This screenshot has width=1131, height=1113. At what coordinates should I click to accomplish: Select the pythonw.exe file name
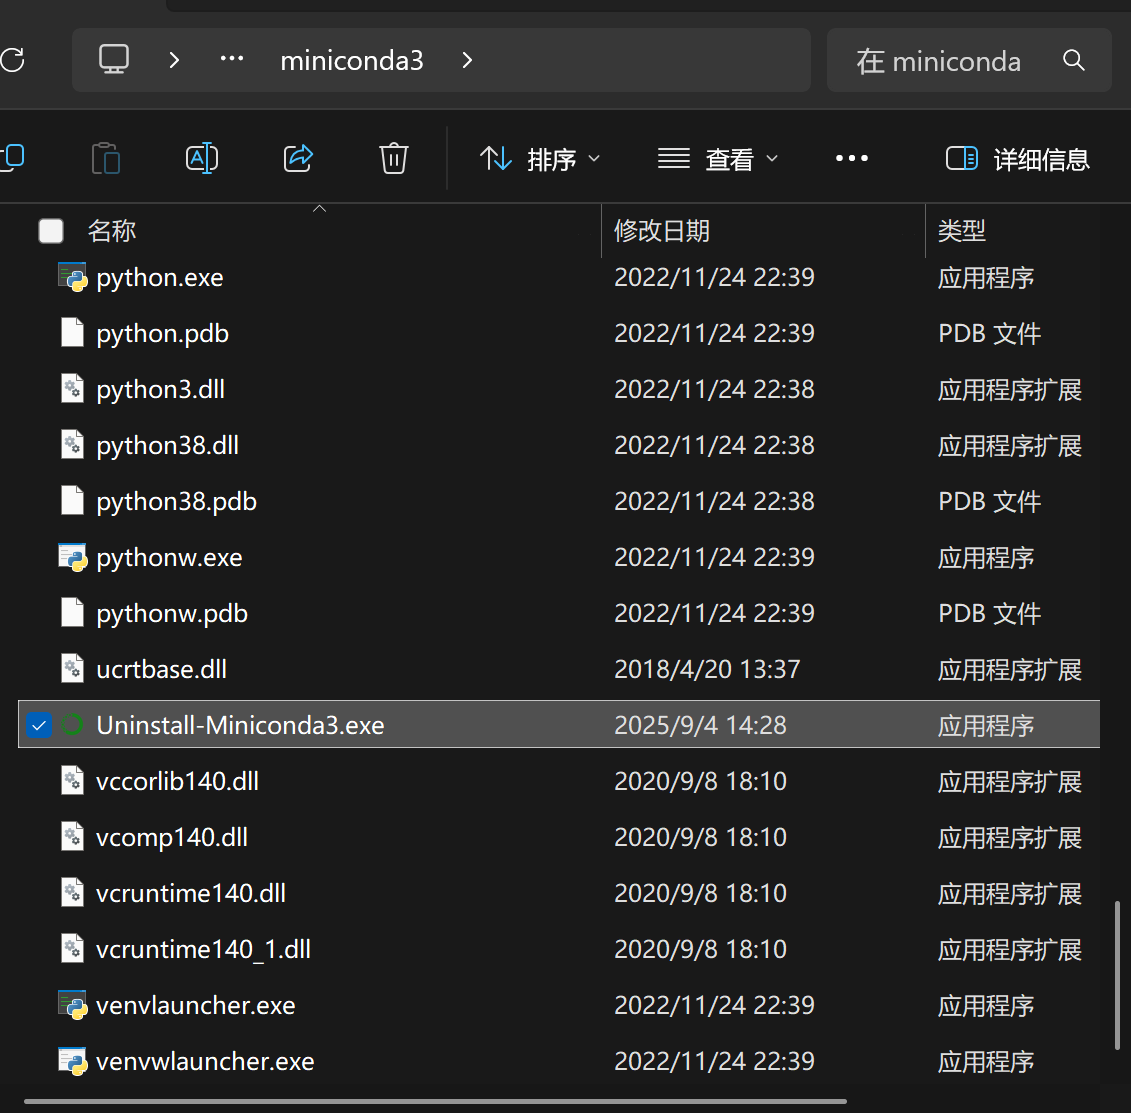click(170, 558)
